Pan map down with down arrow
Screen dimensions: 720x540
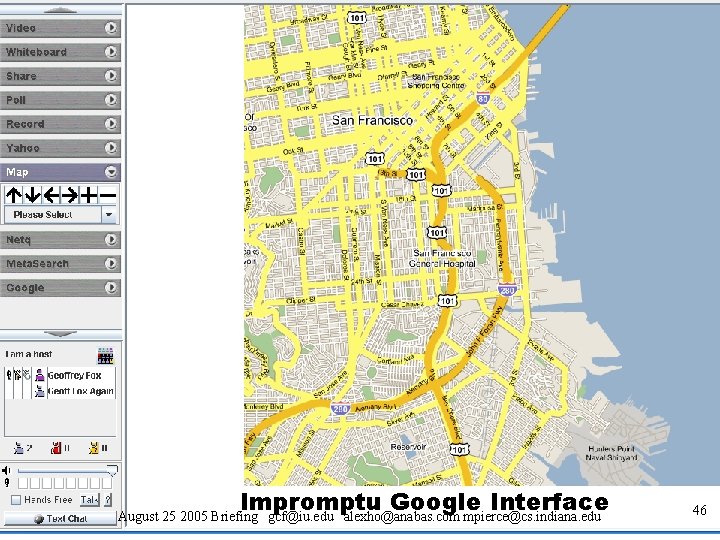pyautogui.click(x=32, y=195)
